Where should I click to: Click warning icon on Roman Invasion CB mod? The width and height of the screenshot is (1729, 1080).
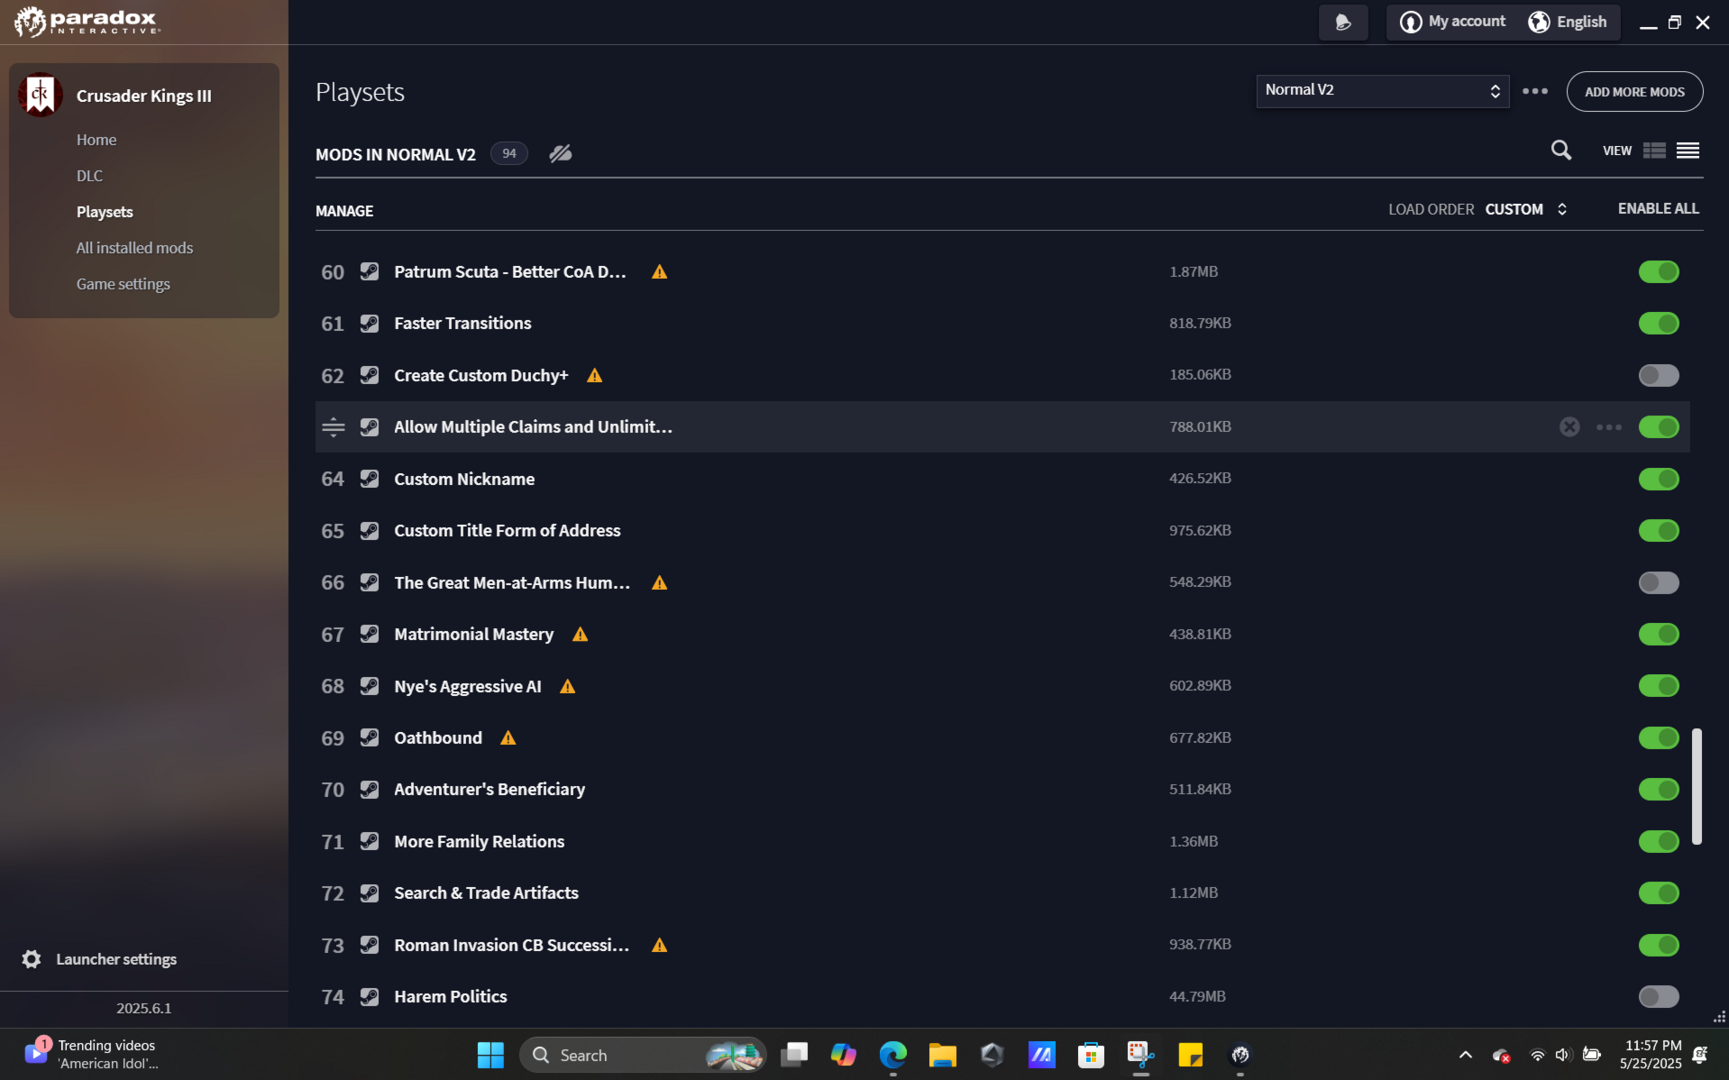pyautogui.click(x=659, y=945)
